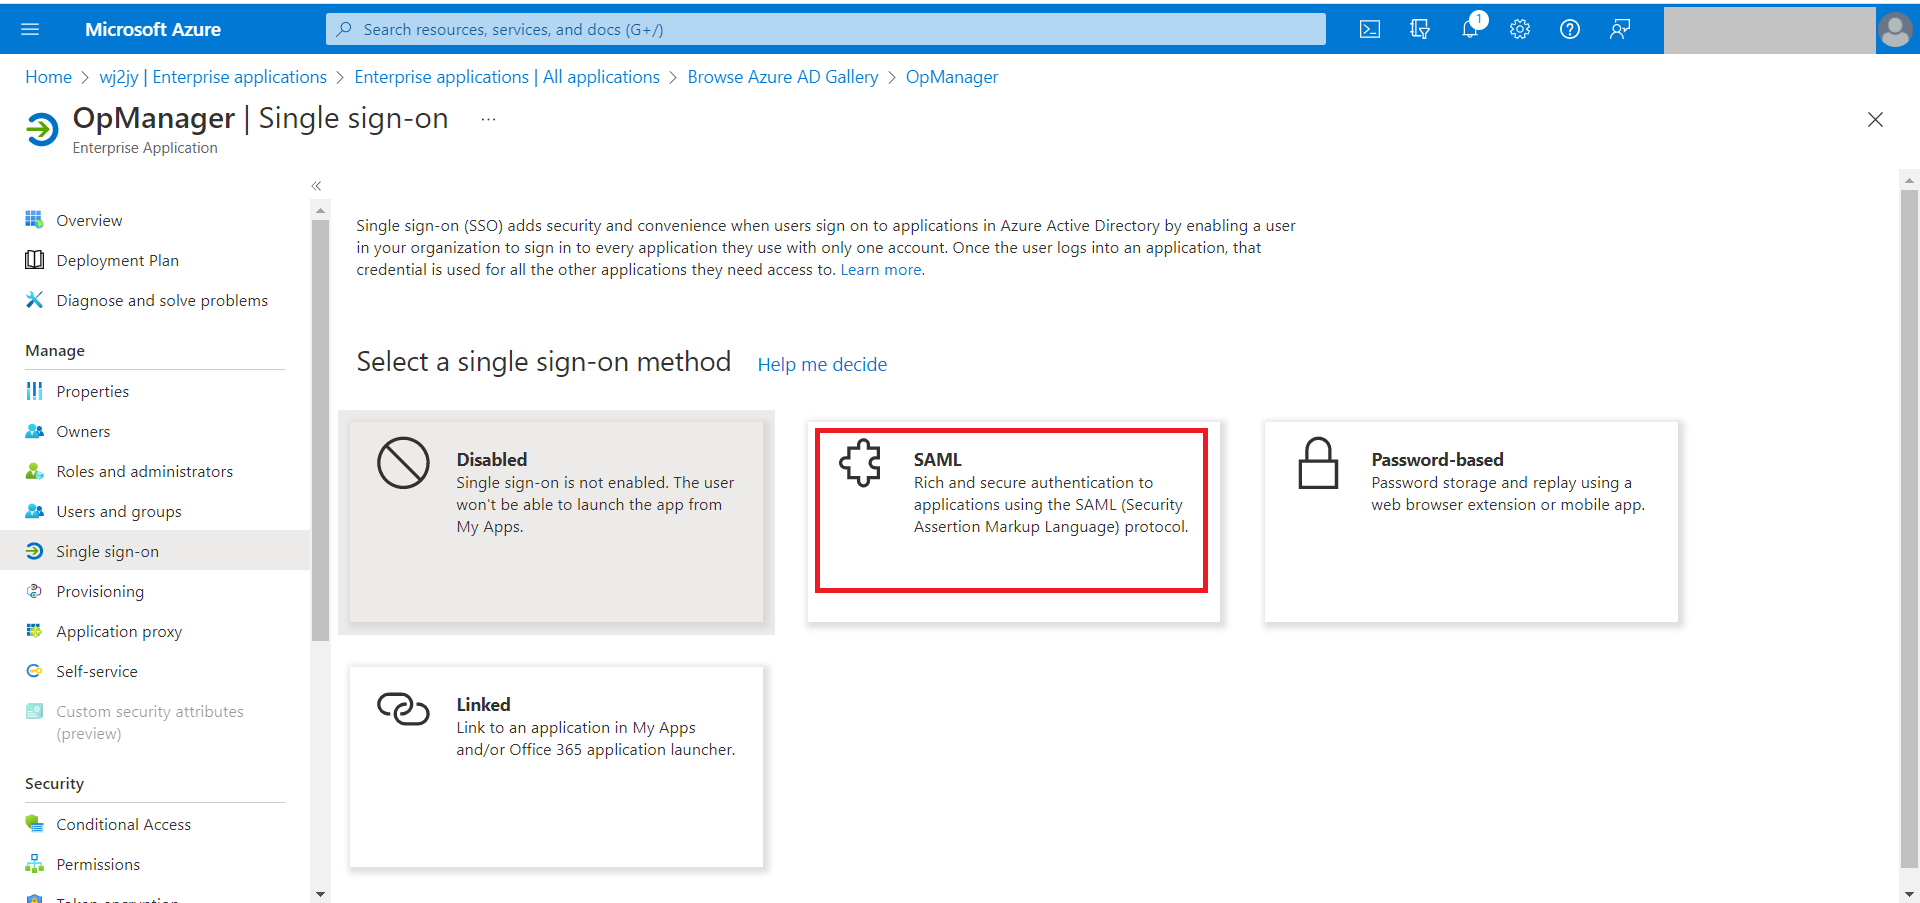Viewport: 1920px width, 903px height.
Task: Open the notifications bell
Action: (x=1470, y=29)
